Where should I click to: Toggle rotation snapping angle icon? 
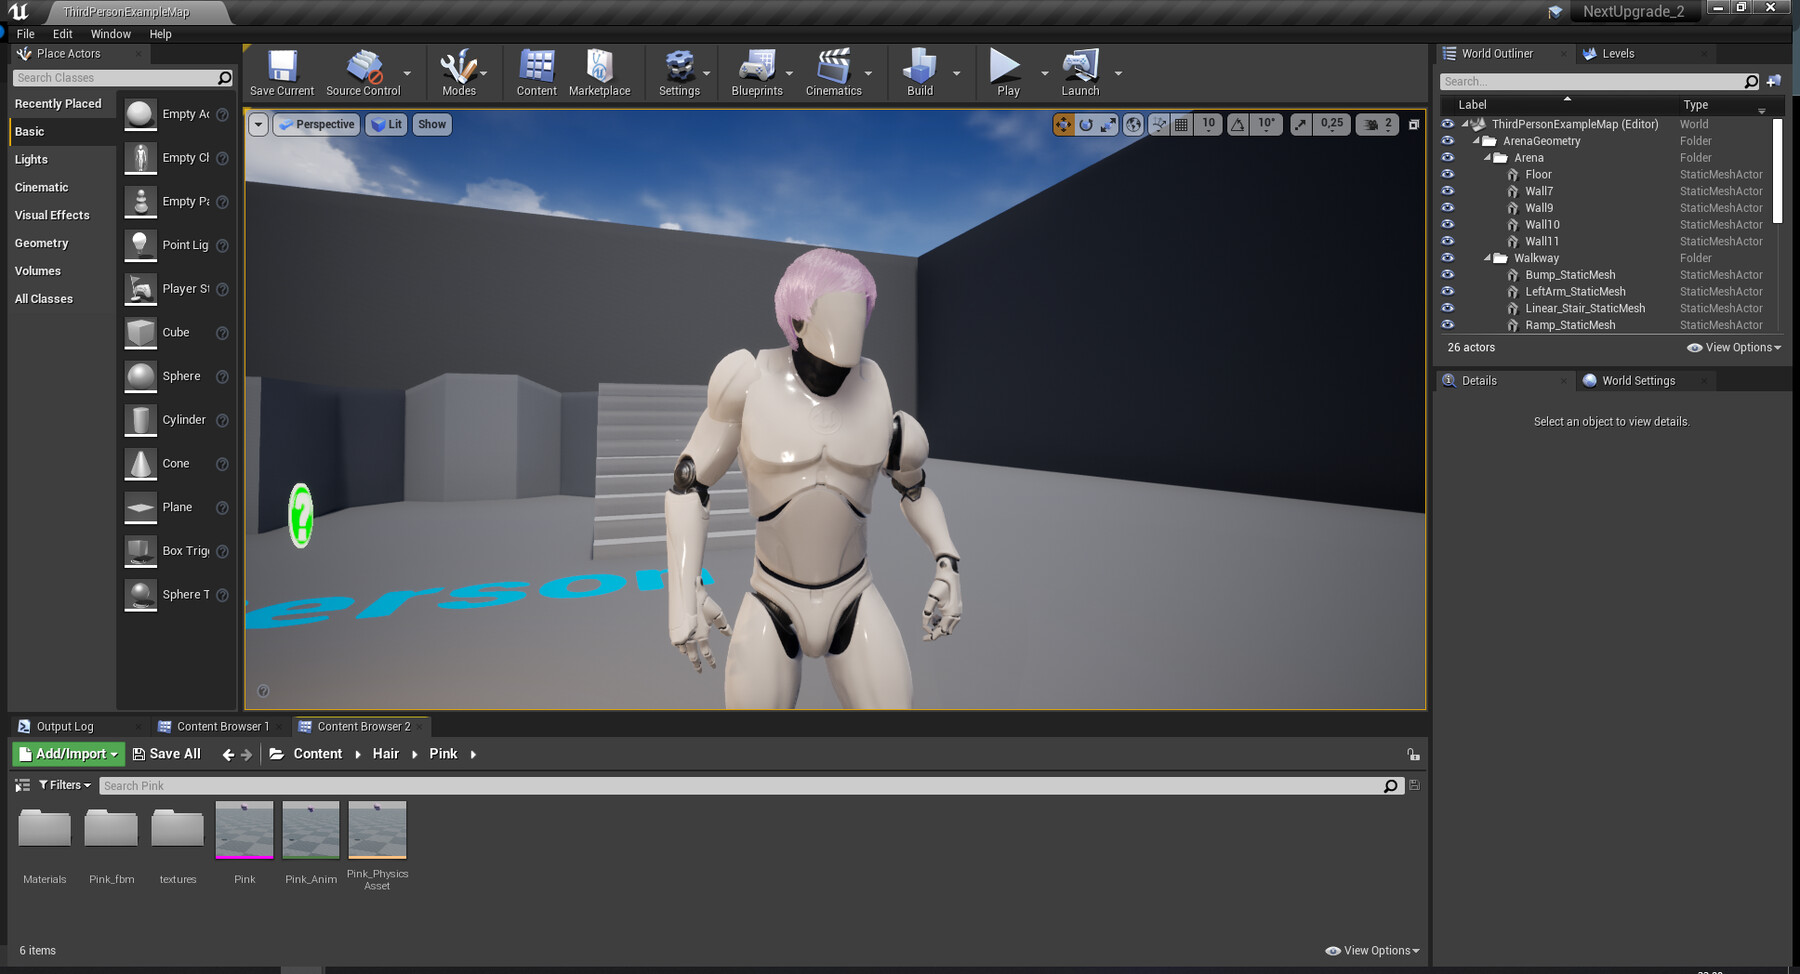tap(1238, 124)
